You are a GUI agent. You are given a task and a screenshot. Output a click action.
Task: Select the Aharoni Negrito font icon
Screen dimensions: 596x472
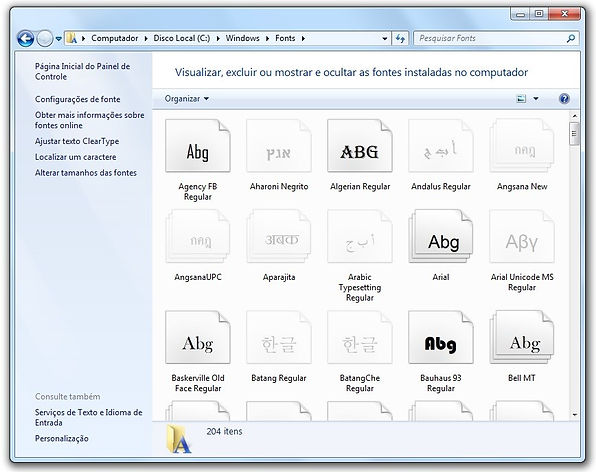[x=279, y=146]
